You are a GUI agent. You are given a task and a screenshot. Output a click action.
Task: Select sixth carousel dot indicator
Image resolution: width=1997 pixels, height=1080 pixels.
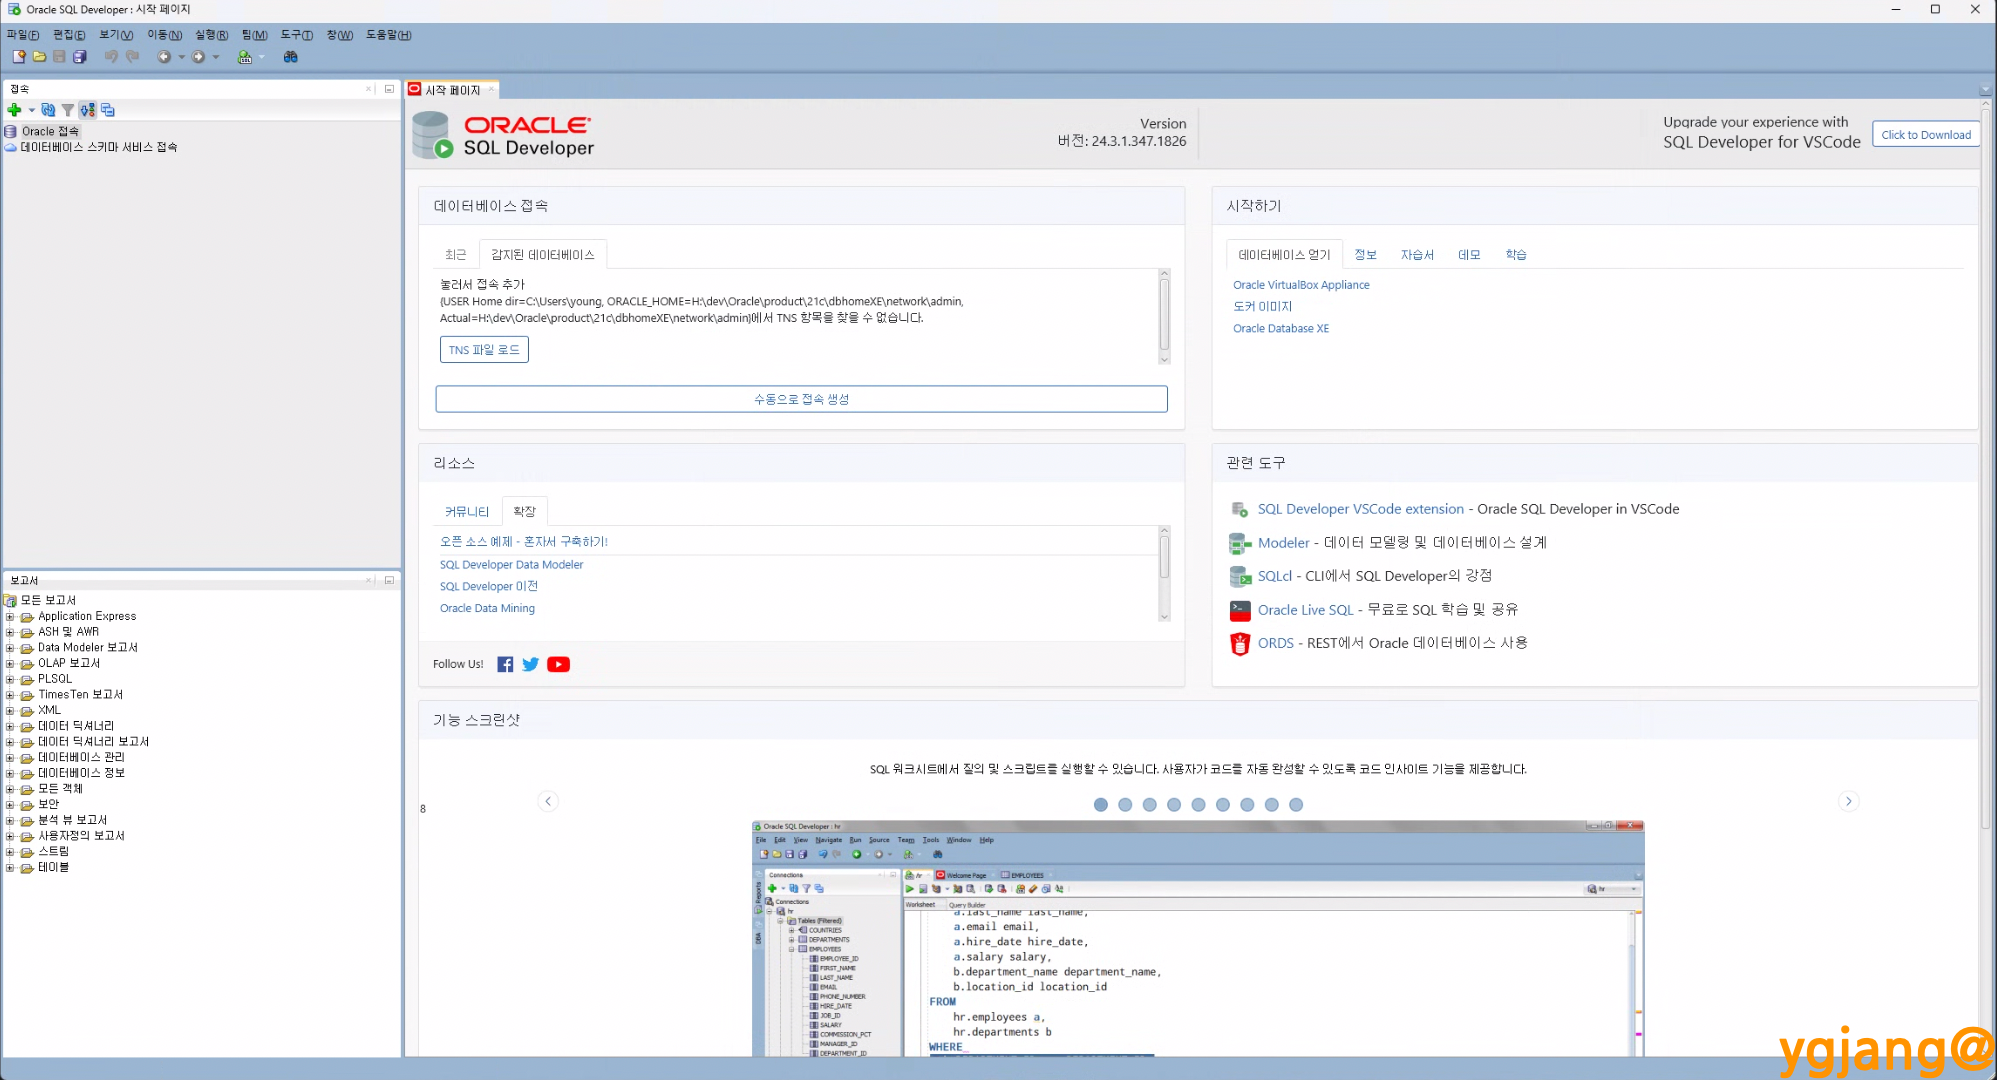pos(1223,805)
